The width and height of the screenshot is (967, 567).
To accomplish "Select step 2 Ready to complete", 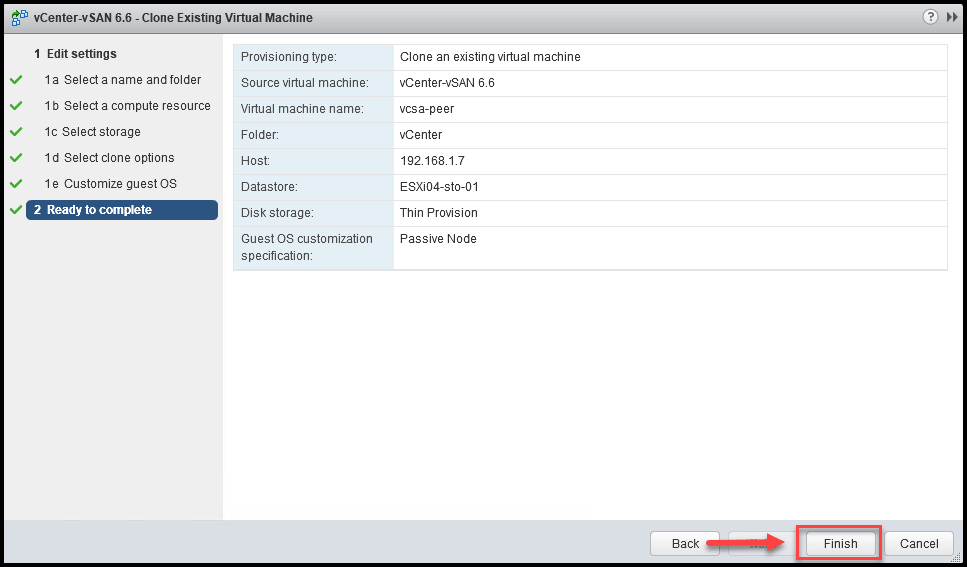I will pyautogui.click(x=122, y=210).
